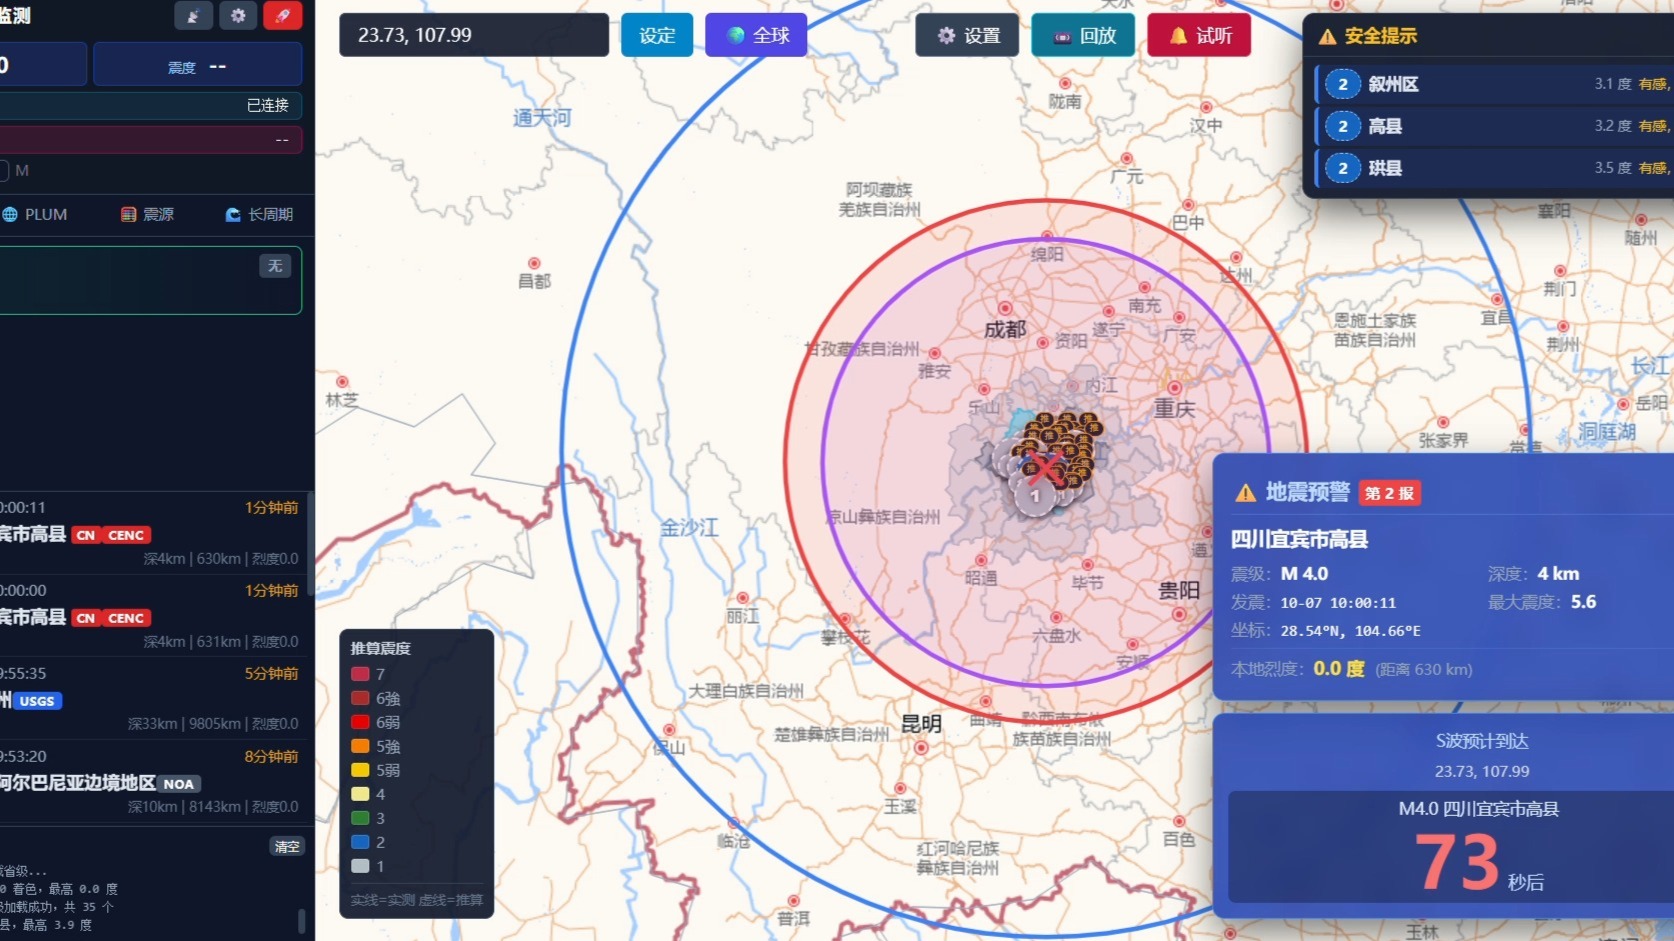The height and width of the screenshot is (941, 1674).
Task: Click the log panel scrollbar
Action: (302, 920)
